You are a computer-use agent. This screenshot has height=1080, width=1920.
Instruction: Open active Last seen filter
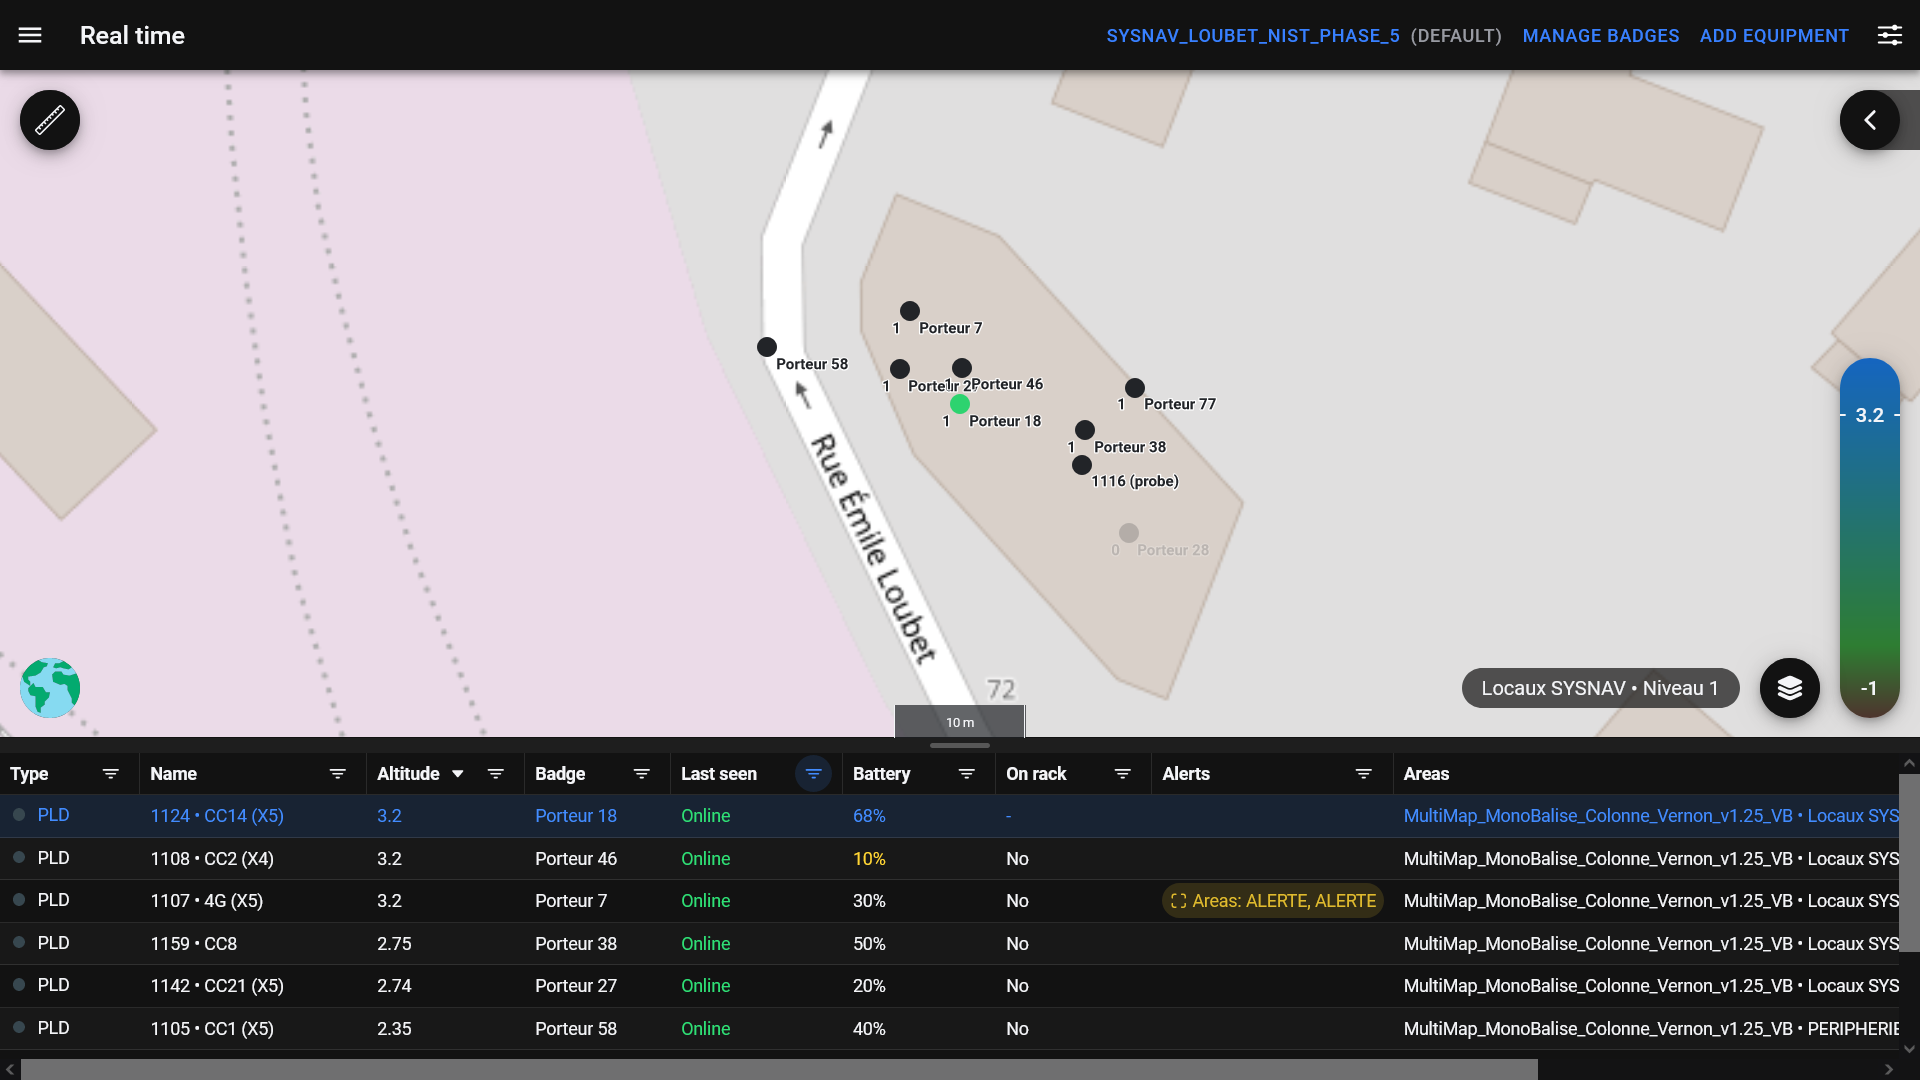click(x=813, y=774)
